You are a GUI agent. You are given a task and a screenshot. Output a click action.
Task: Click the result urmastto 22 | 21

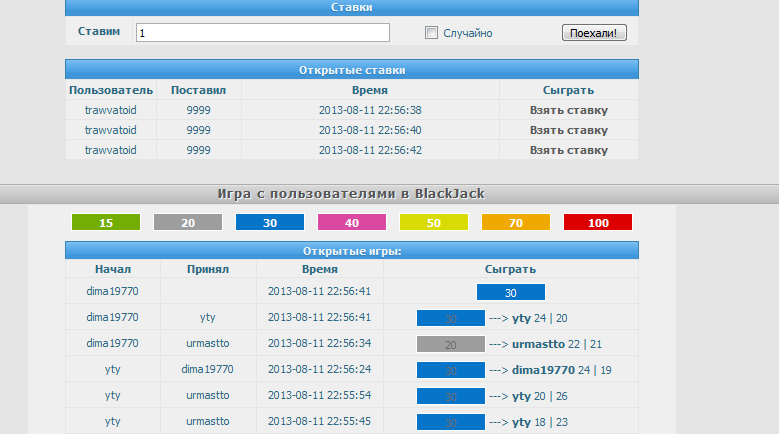click(557, 344)
